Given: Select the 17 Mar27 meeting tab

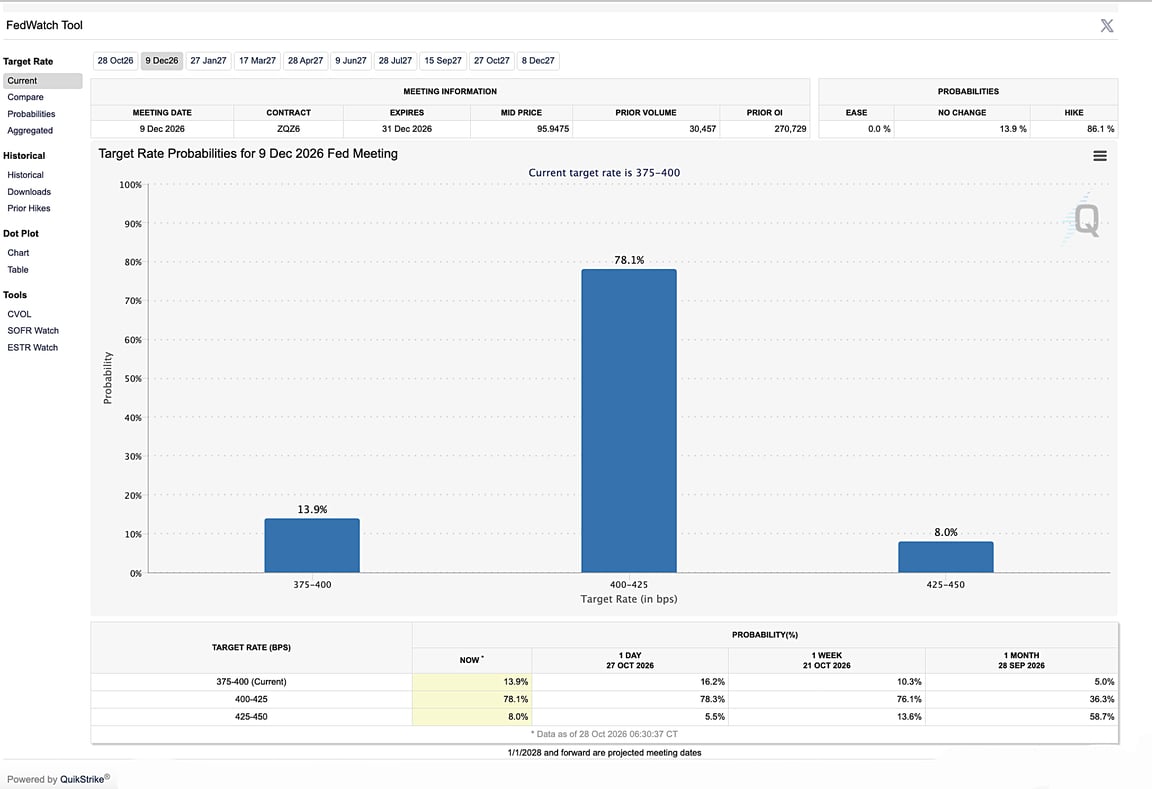Looking at the screenshot, I should [257, 61].
